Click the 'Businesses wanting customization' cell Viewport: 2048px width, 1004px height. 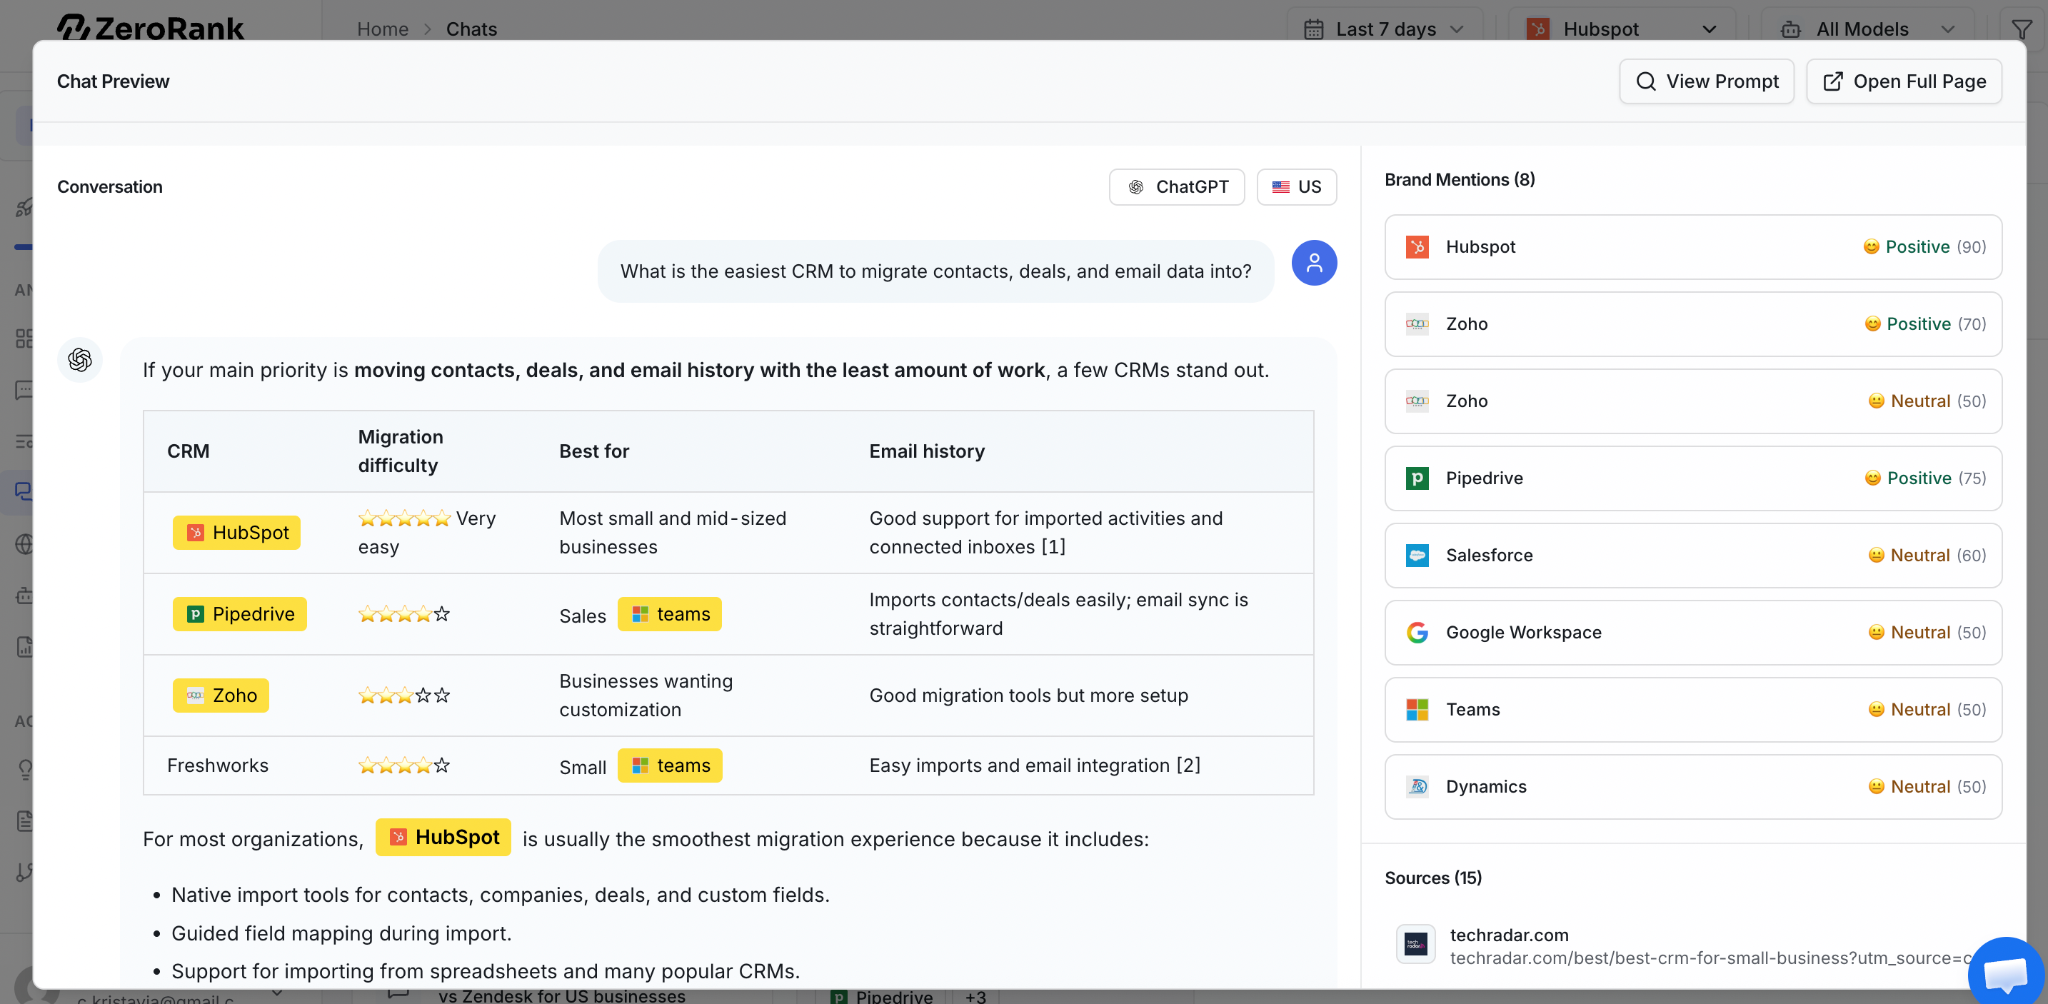(646, 695)
